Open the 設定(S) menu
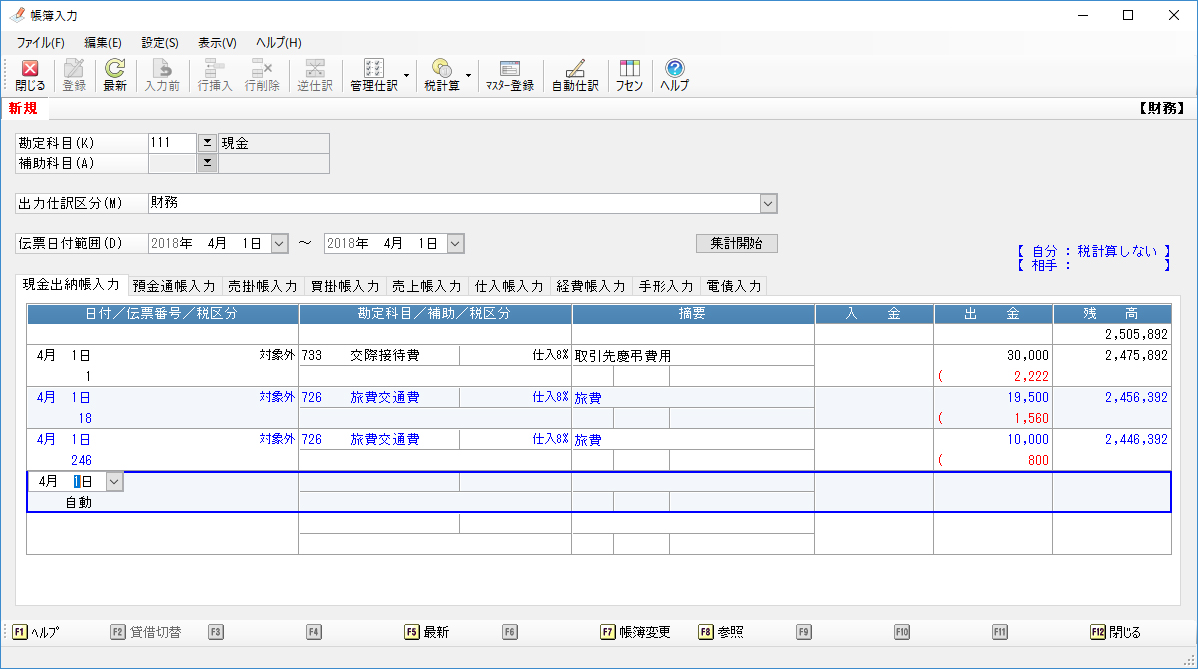The width and height of the screenshot is (1198, 669). 160,43
